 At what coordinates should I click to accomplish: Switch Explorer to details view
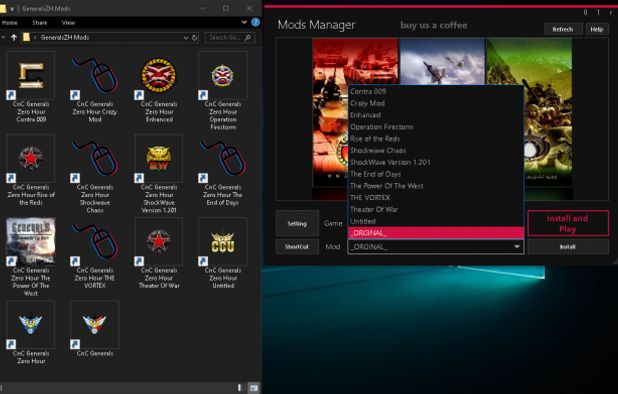click(x=240, y=388)
